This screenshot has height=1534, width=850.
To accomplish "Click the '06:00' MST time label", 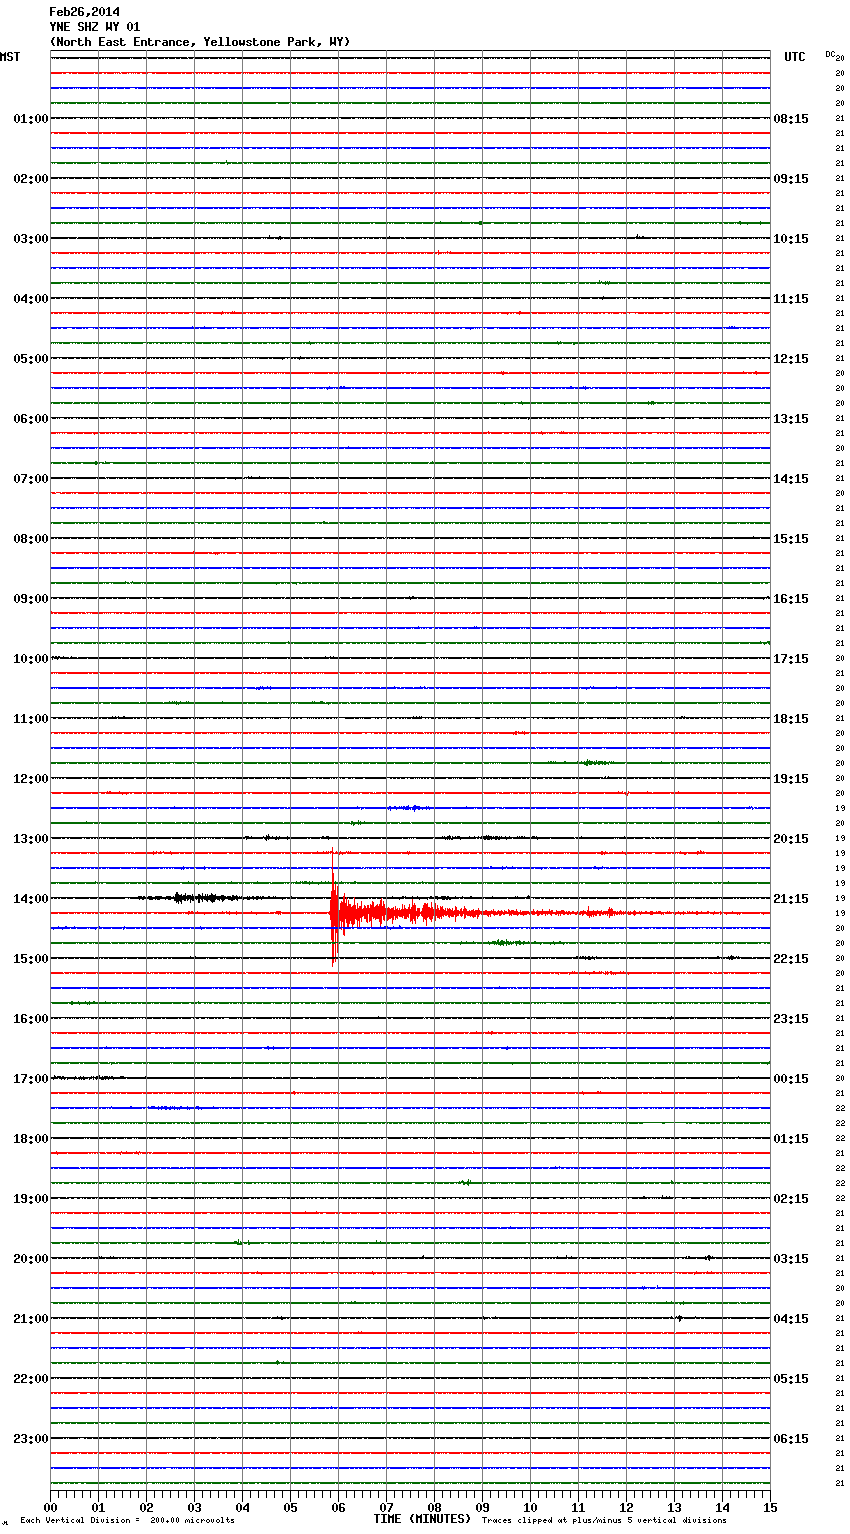I will tap(30, 419).
